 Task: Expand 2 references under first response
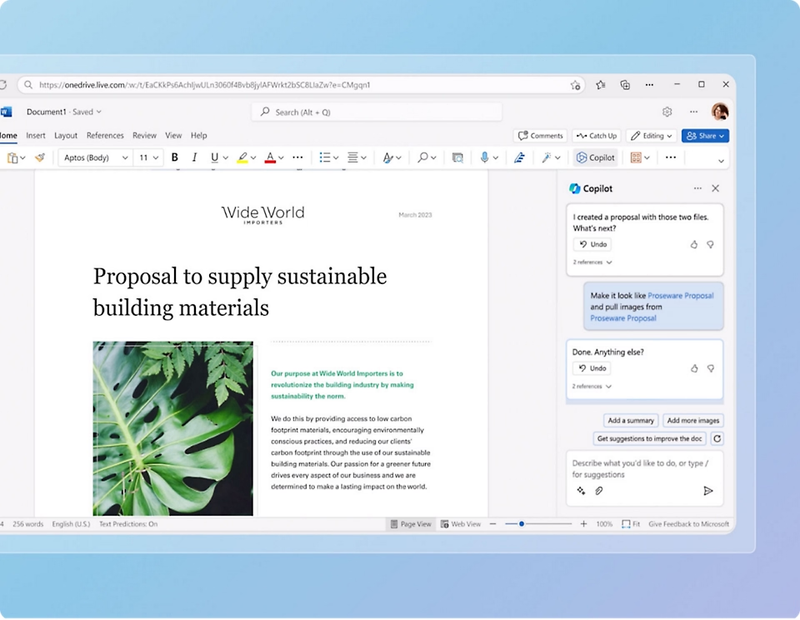tap(592, 262)
